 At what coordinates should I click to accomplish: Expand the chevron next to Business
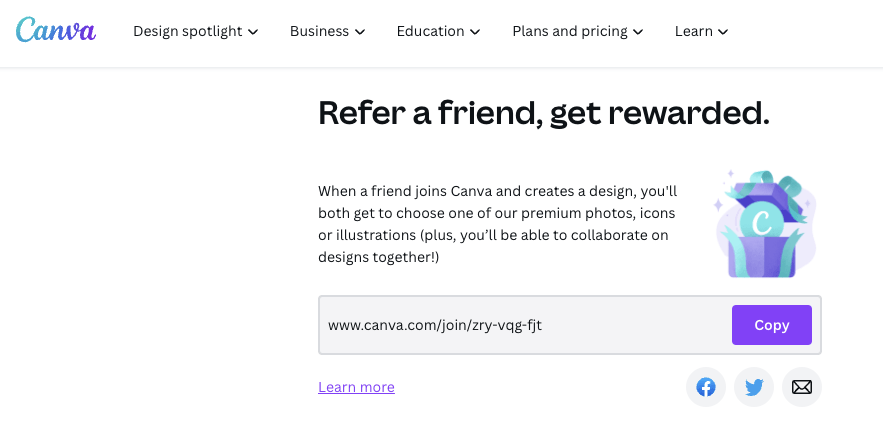pyautogui.click(x=359, y=32)
